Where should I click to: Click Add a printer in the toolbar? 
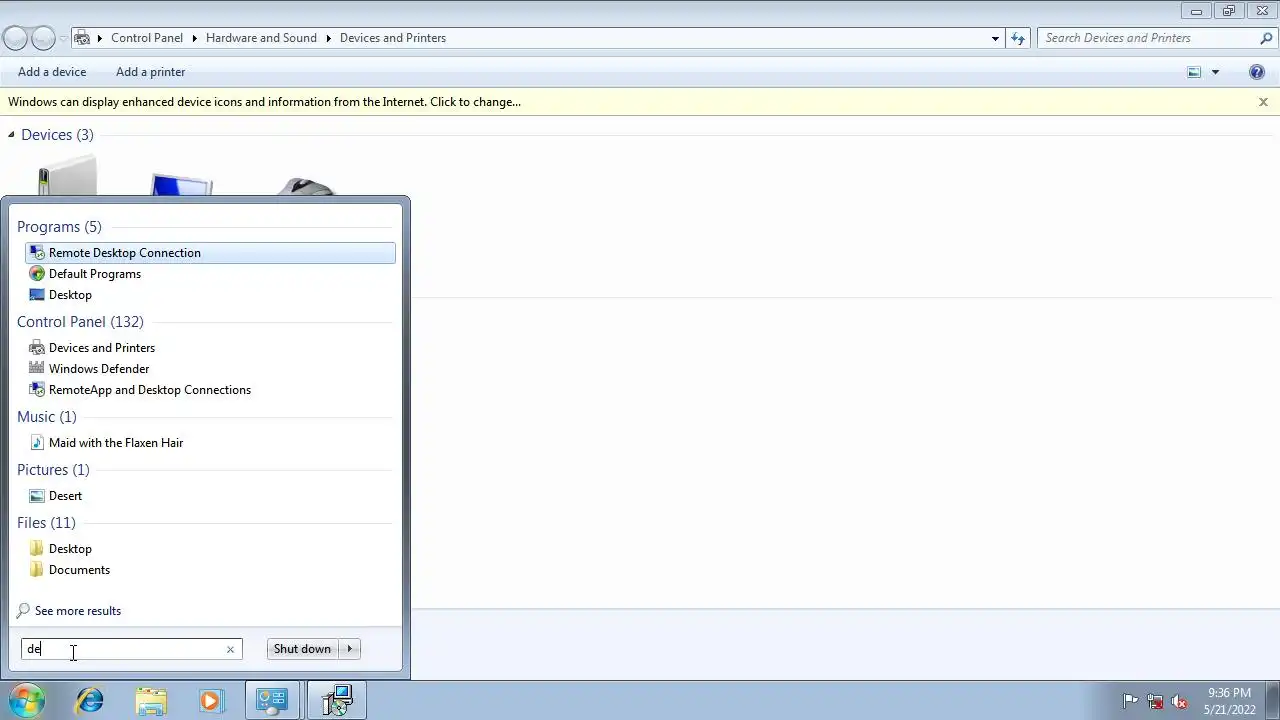click(150, 72)
